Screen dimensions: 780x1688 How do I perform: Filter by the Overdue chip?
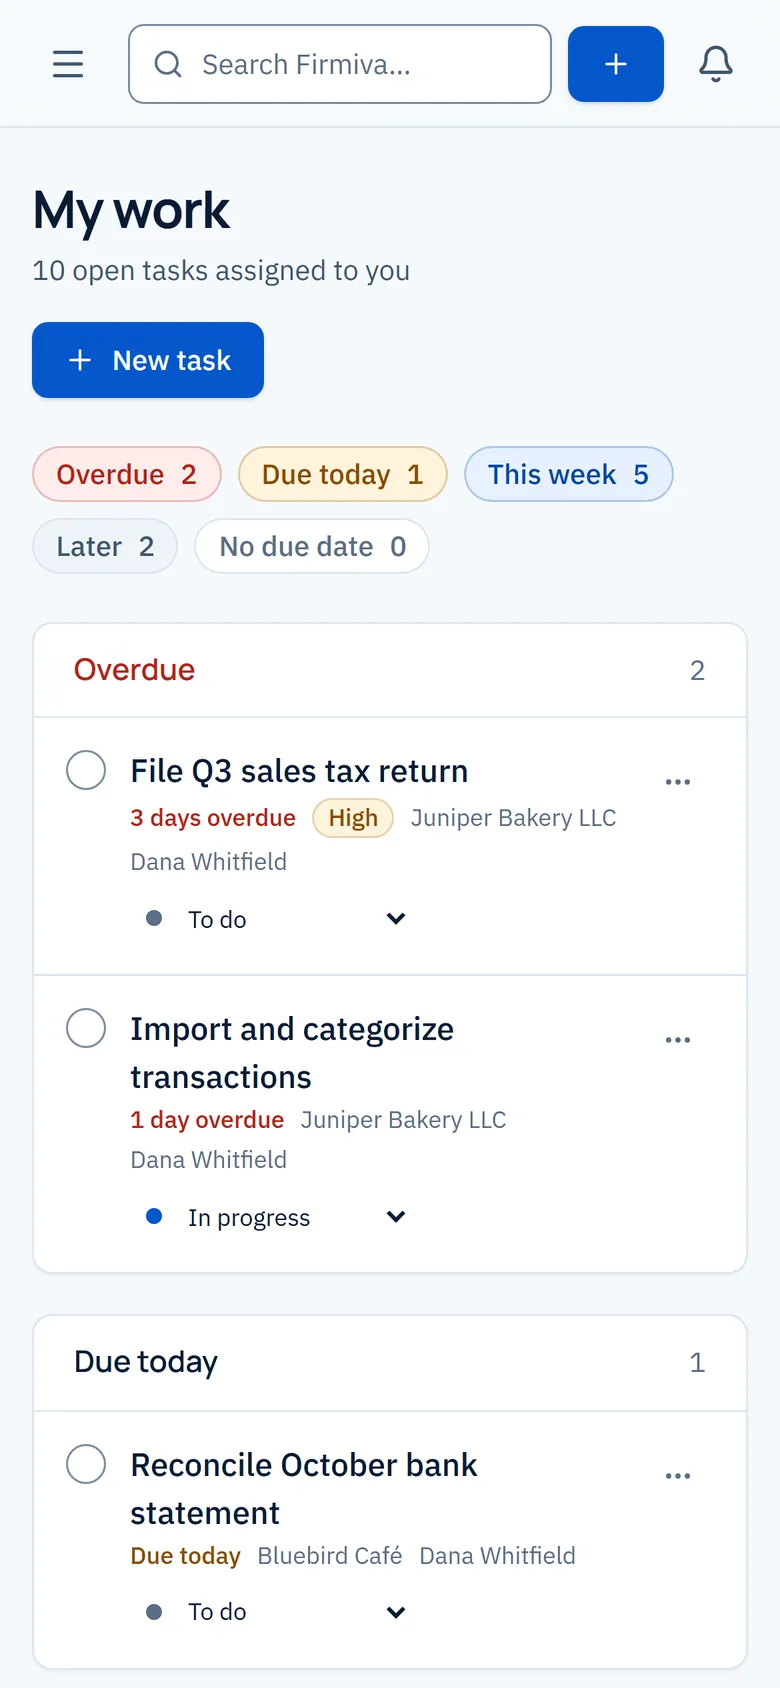[127, 474]
